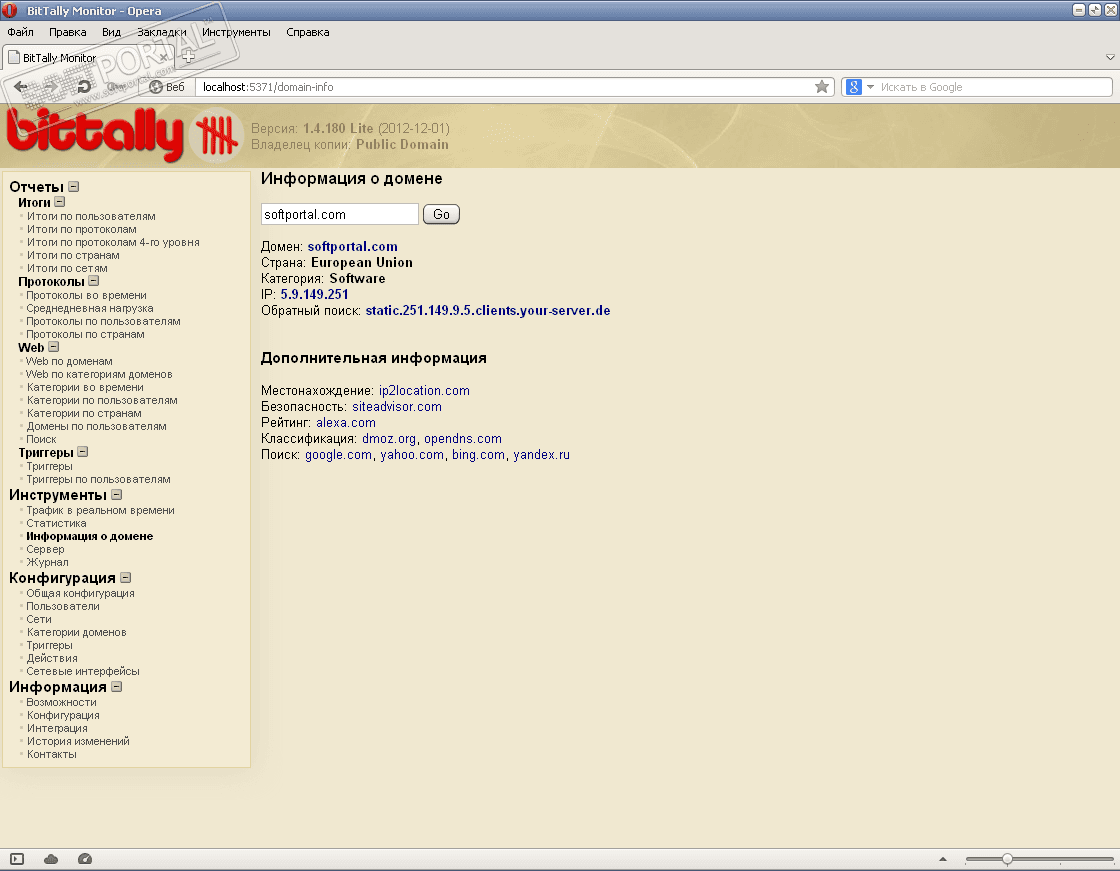This screenshot has width=1120, height=871.
Task: Open the view options arrow in status bar
Action: 942,859
